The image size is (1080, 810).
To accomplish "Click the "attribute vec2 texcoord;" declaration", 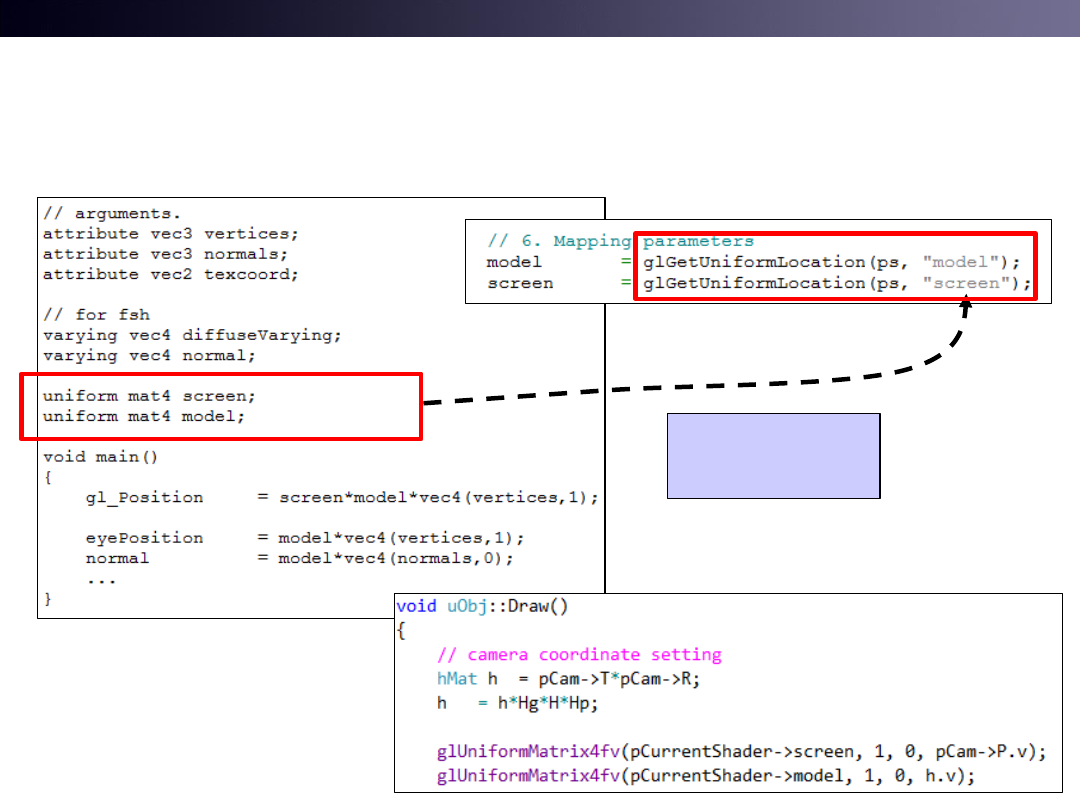I will pyautogui.click(x=170, y=274).
